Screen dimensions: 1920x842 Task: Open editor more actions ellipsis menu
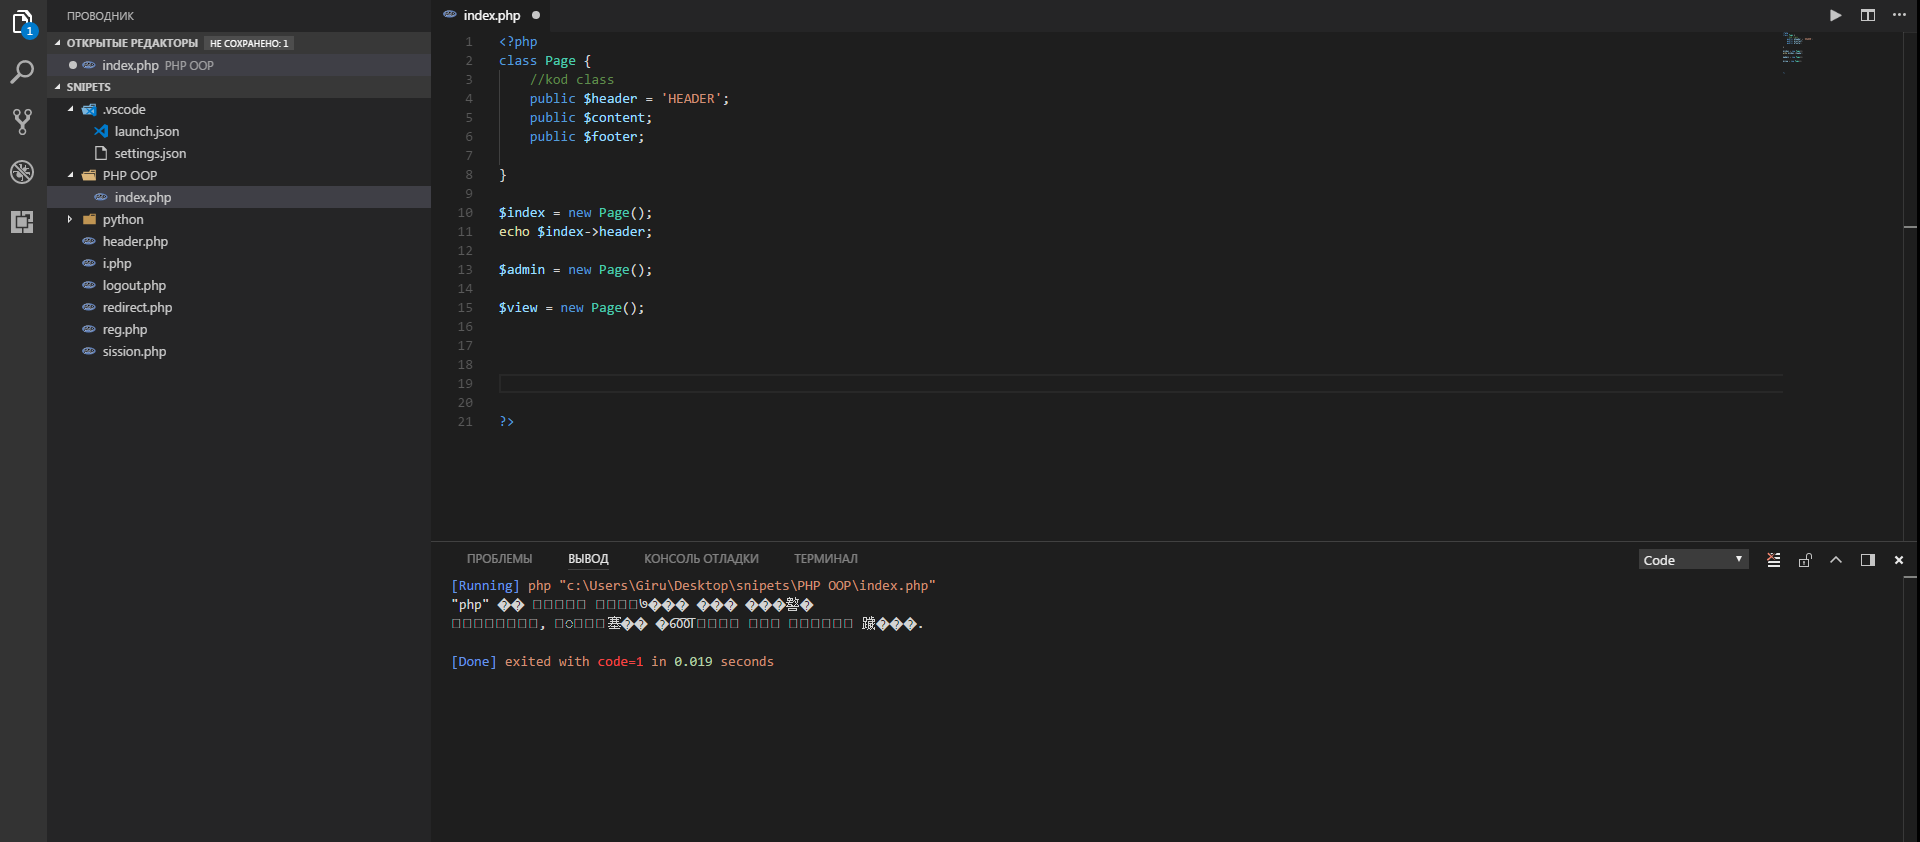(x=1899, y=15)
